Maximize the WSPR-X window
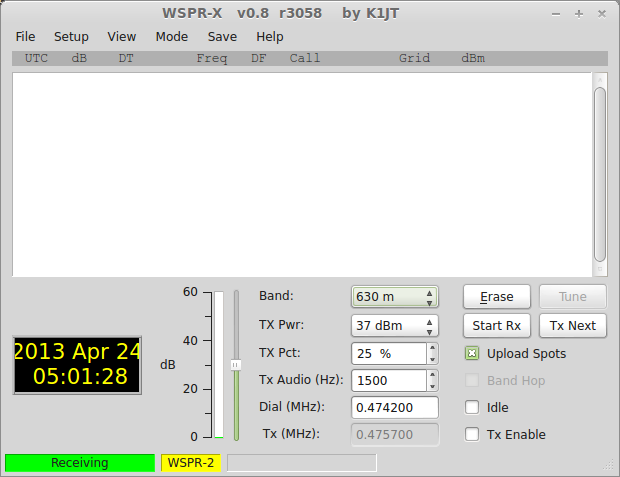This screenshot has height=477, width=620. pyautogui.click(x=579, y=14)
